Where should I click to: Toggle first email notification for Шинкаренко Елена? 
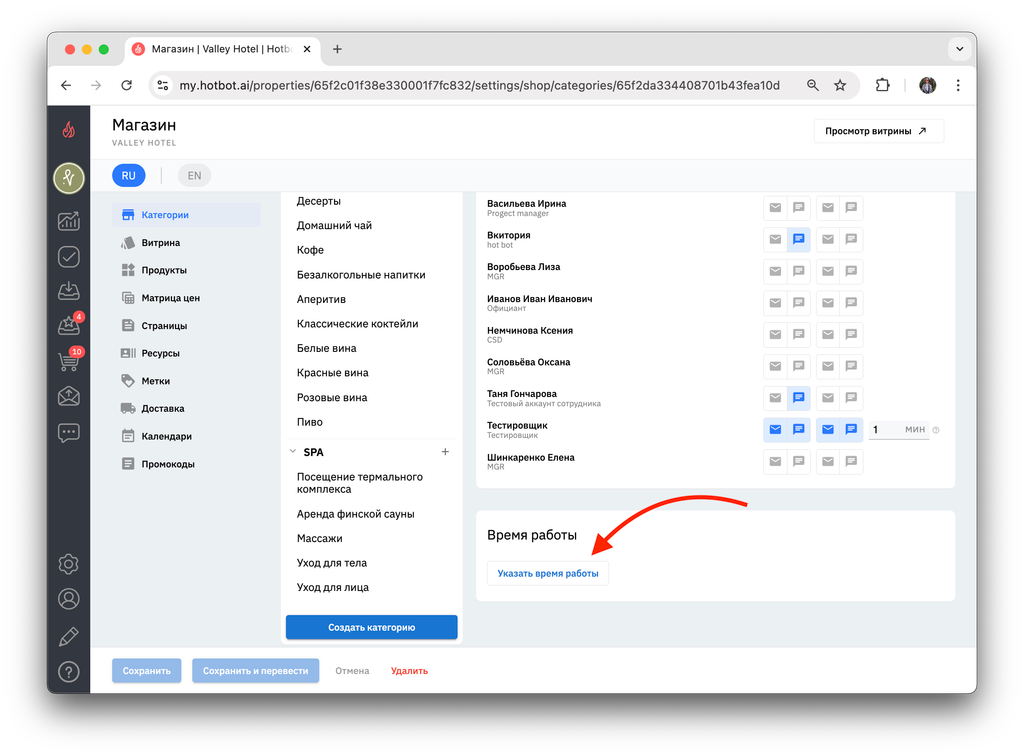click(x=775, y=461)
